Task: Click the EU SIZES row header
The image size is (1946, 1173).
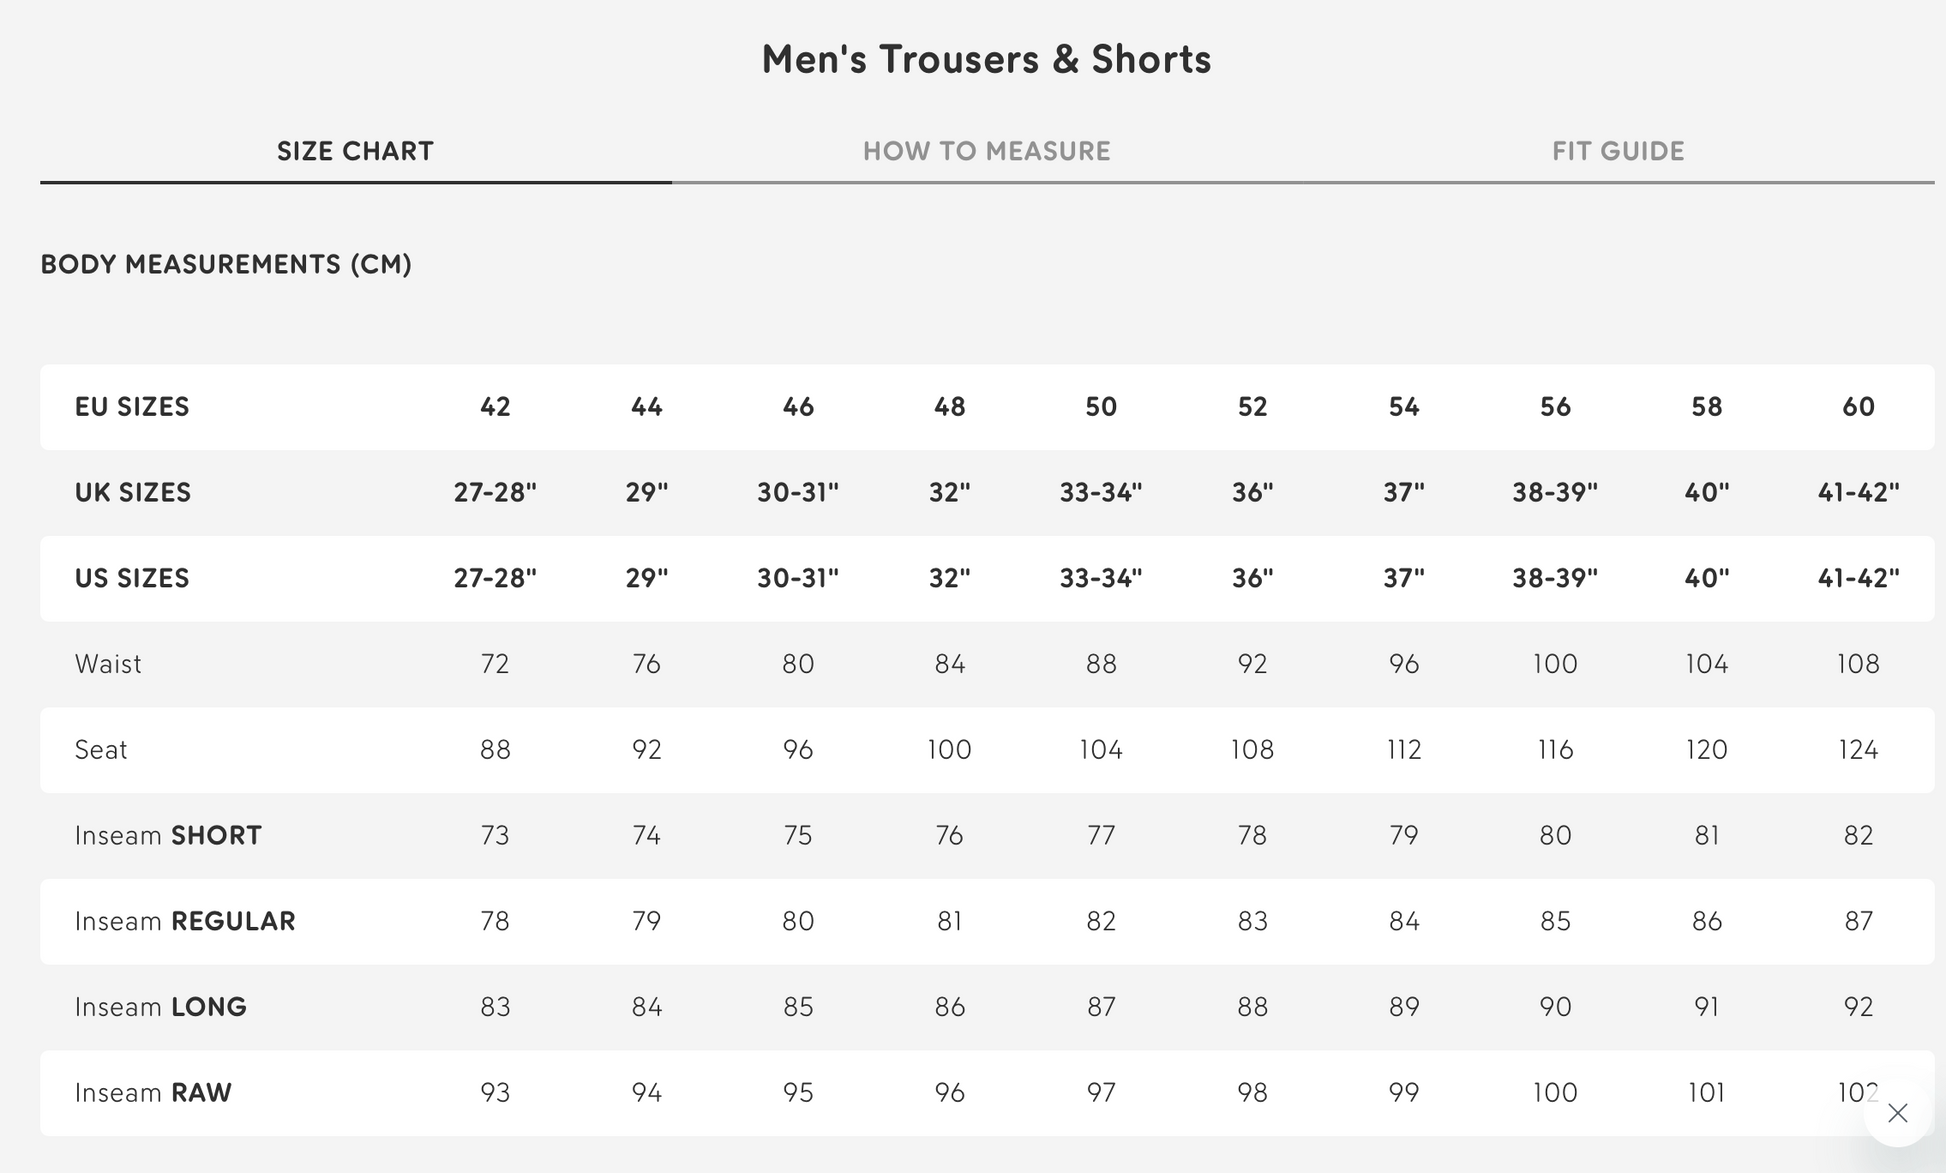Action: click(131, 407)
